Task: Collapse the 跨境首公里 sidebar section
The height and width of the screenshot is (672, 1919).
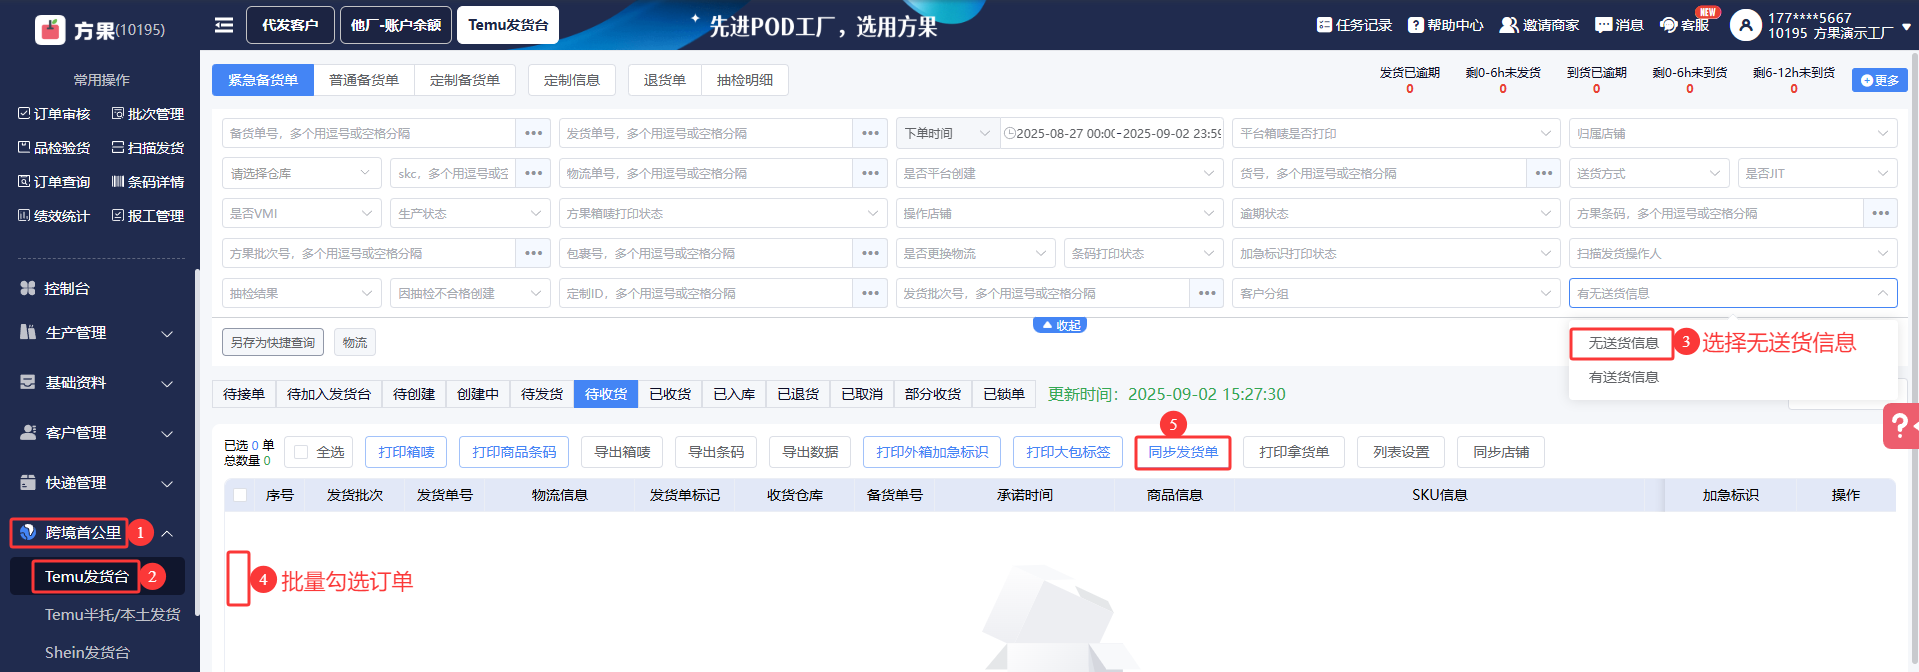Action: 167,533
